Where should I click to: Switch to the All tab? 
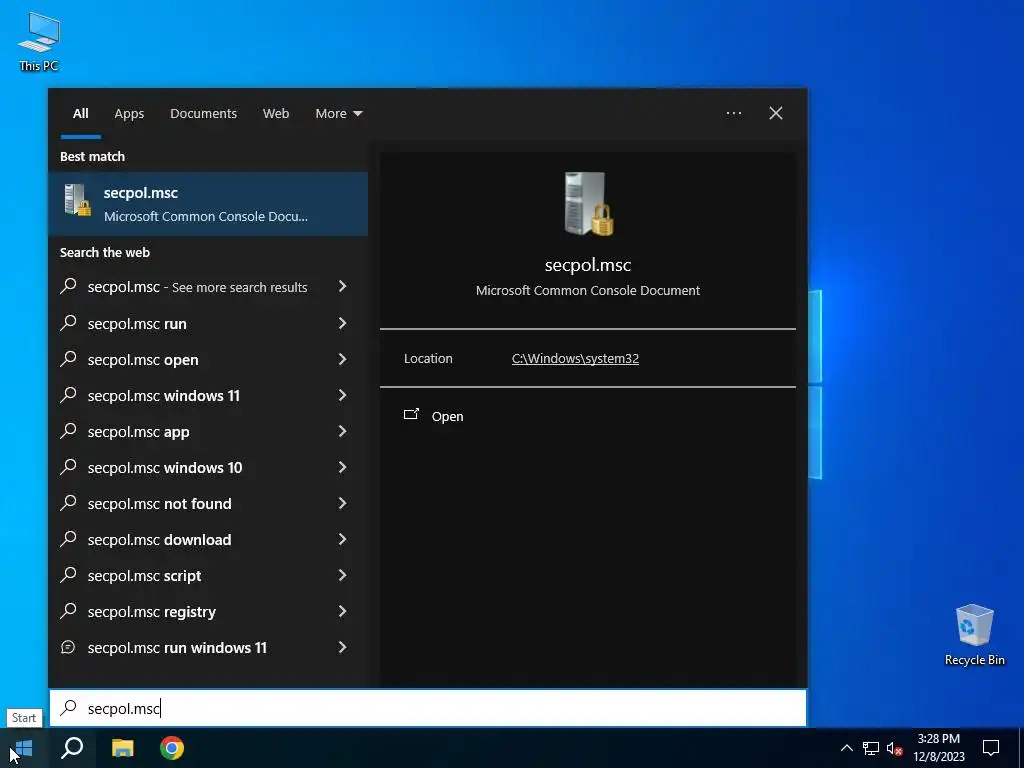coord(80,114)
